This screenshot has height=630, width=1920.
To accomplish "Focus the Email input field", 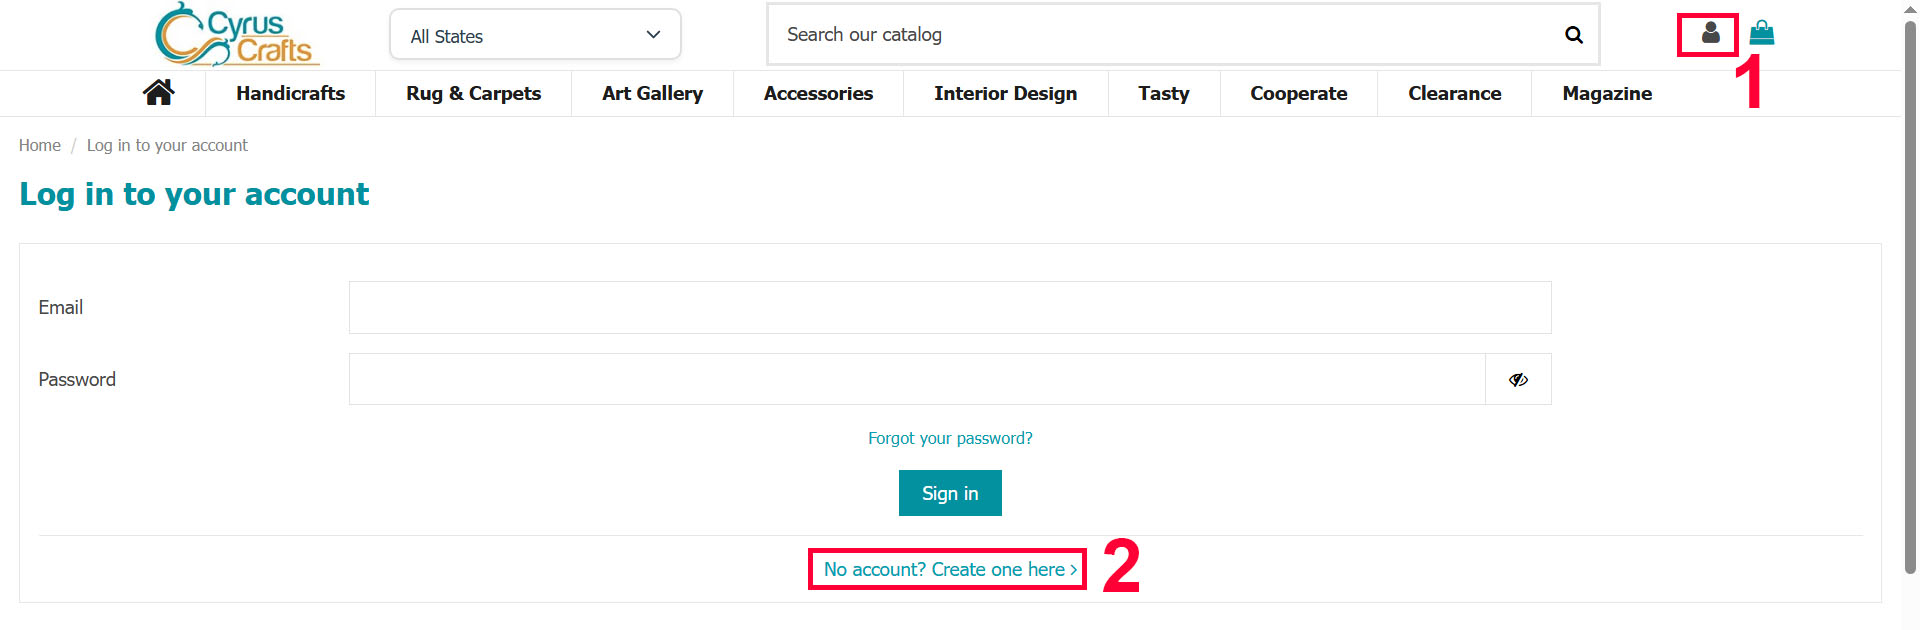I will tap(949, 308).
